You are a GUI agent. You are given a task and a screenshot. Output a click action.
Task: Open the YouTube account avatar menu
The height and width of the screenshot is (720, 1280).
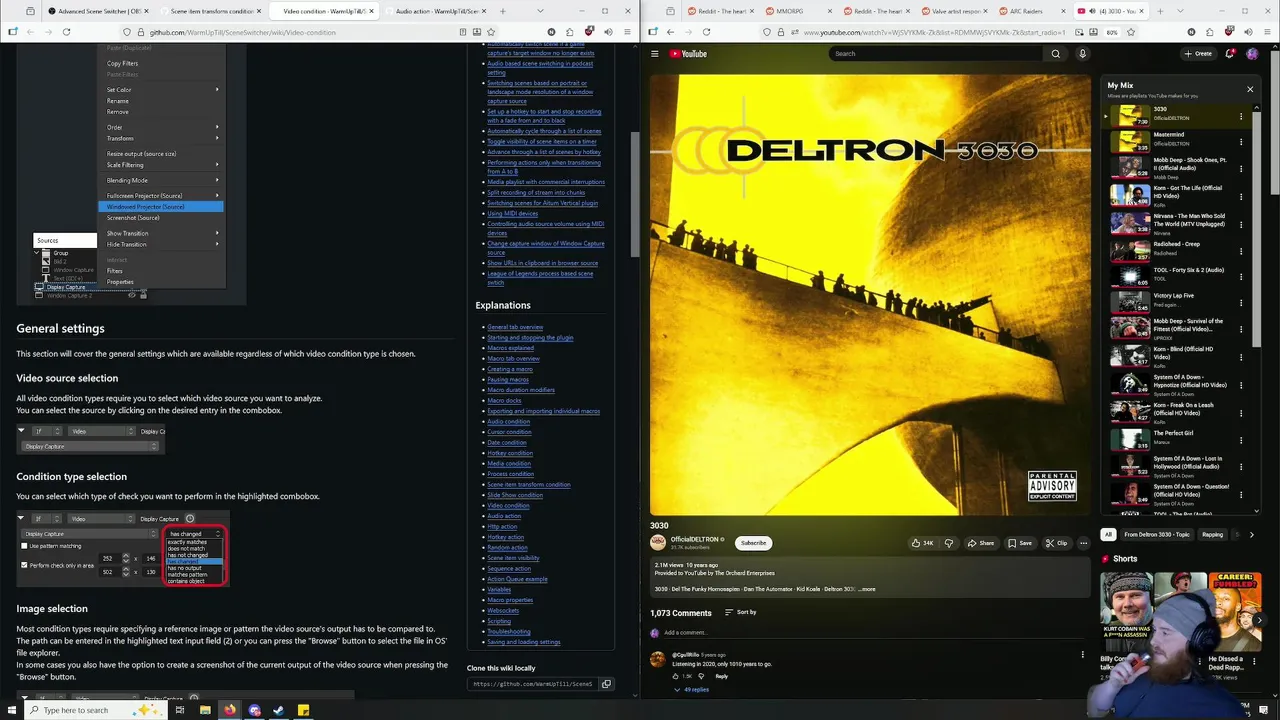pos(1252,54)
